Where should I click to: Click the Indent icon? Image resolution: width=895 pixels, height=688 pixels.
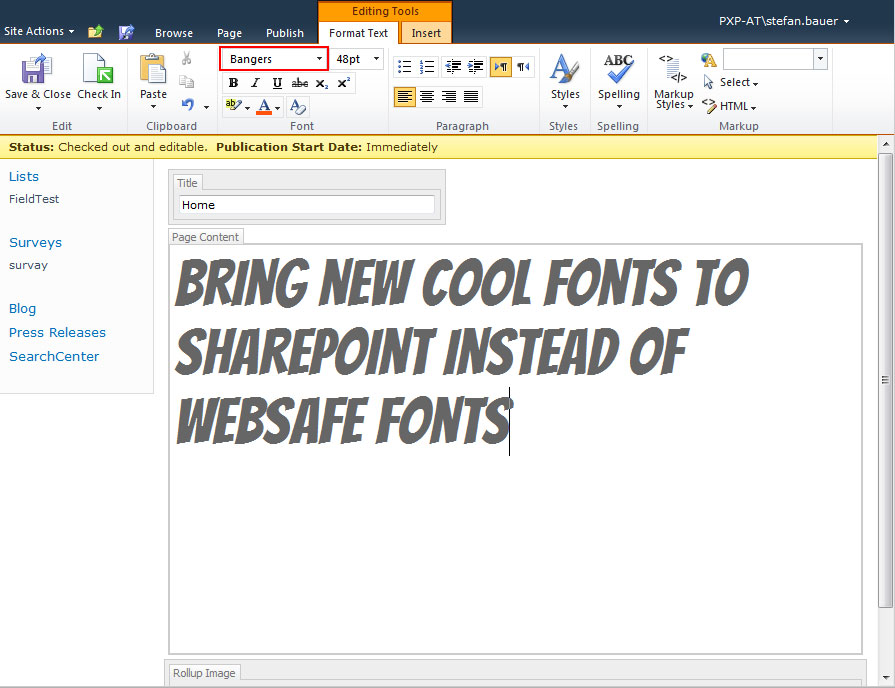coord(475,67)
